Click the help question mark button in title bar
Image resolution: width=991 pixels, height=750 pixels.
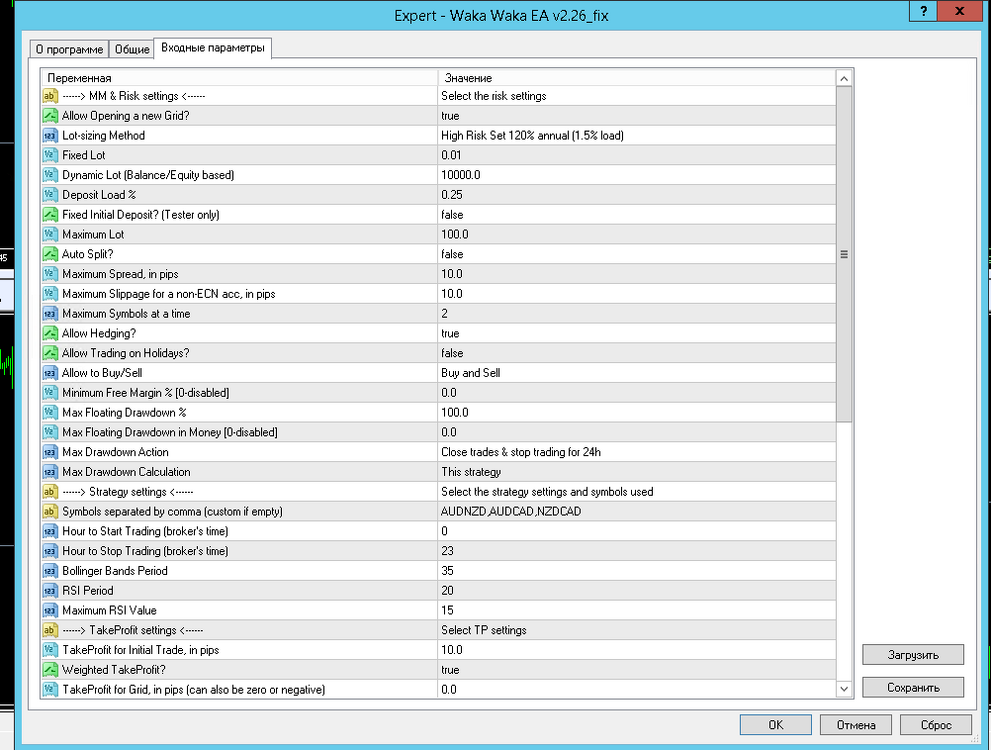[924, 11]
